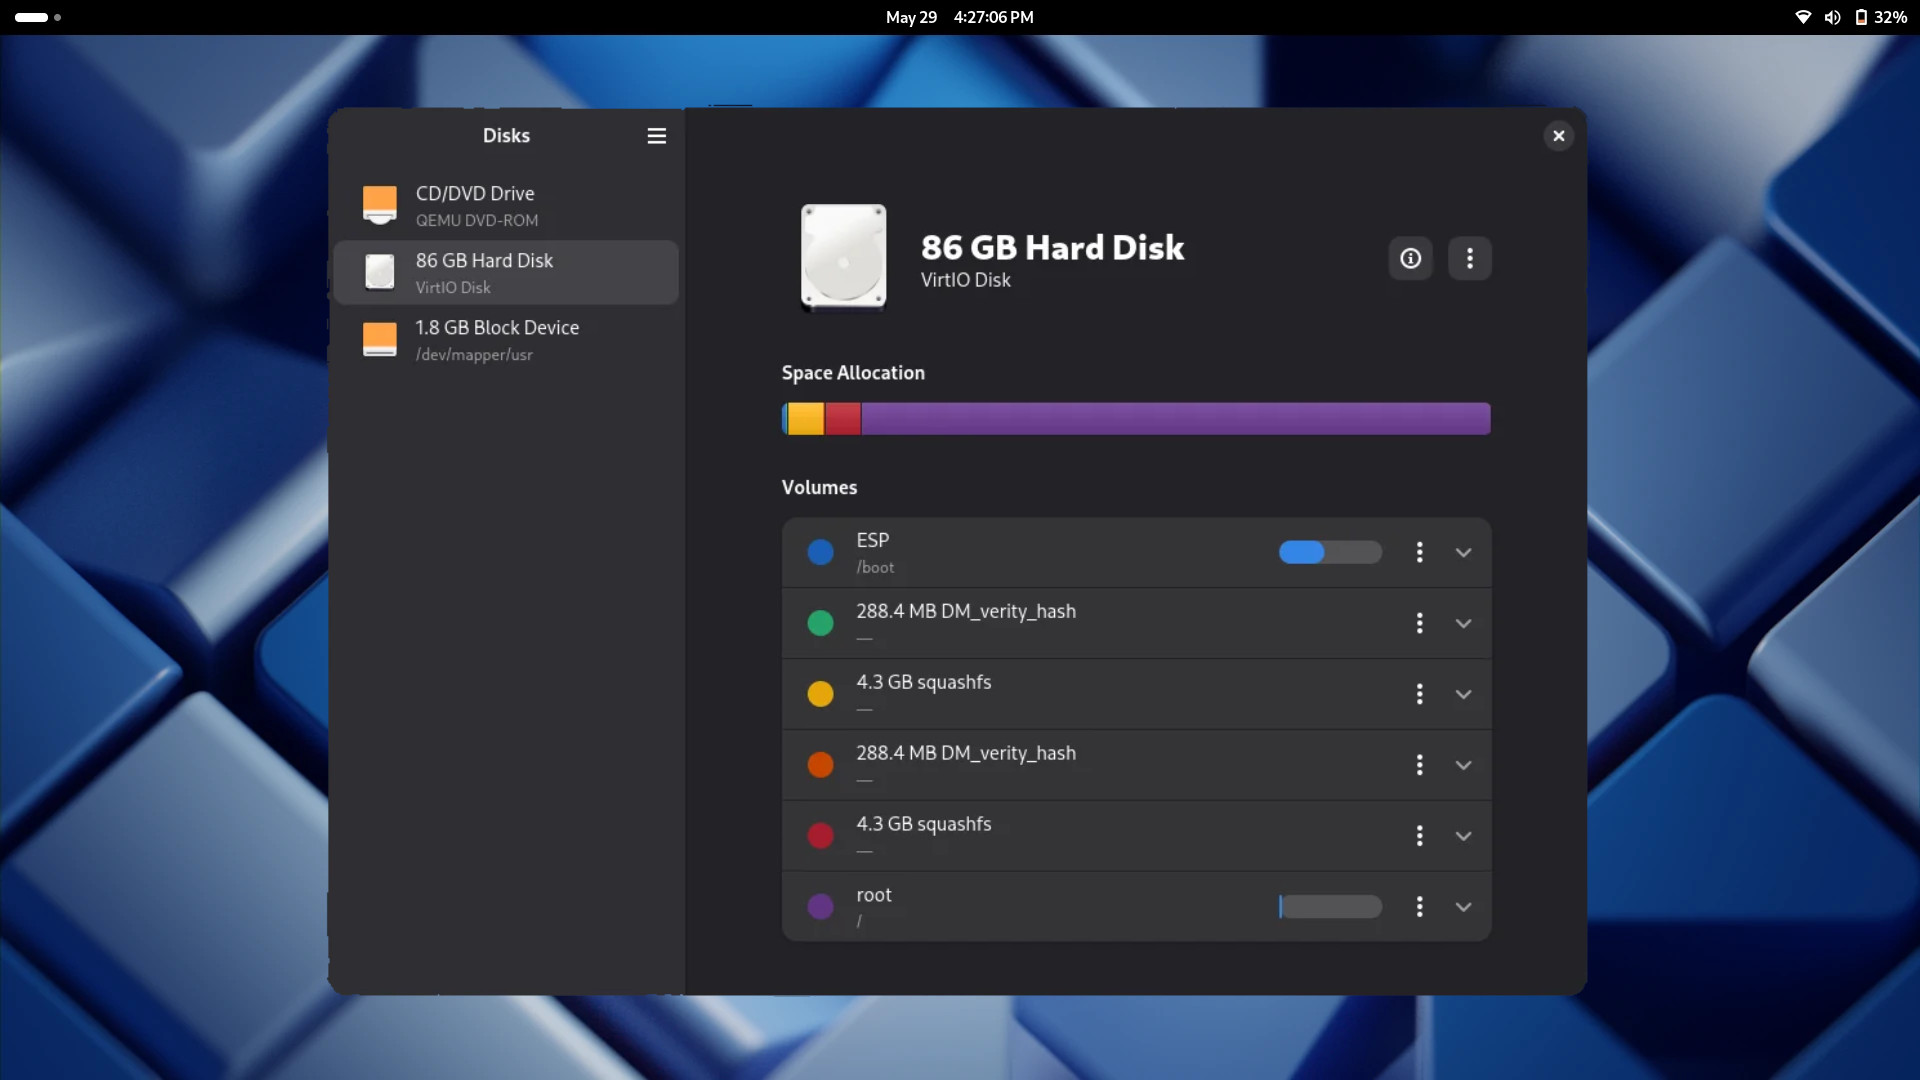Image resolution: width=1920 pixels, height=1080 pixels.
Task: Click the large hard disk drive image
Action: click(843, 258)
